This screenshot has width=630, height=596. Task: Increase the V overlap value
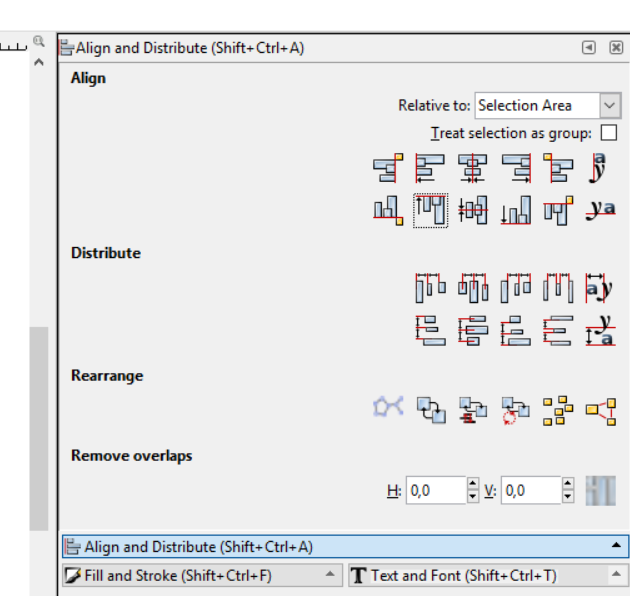568,483
